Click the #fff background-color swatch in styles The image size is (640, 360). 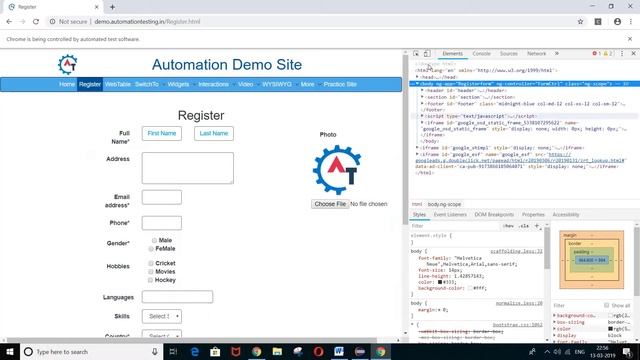click(x=470, y=288)
